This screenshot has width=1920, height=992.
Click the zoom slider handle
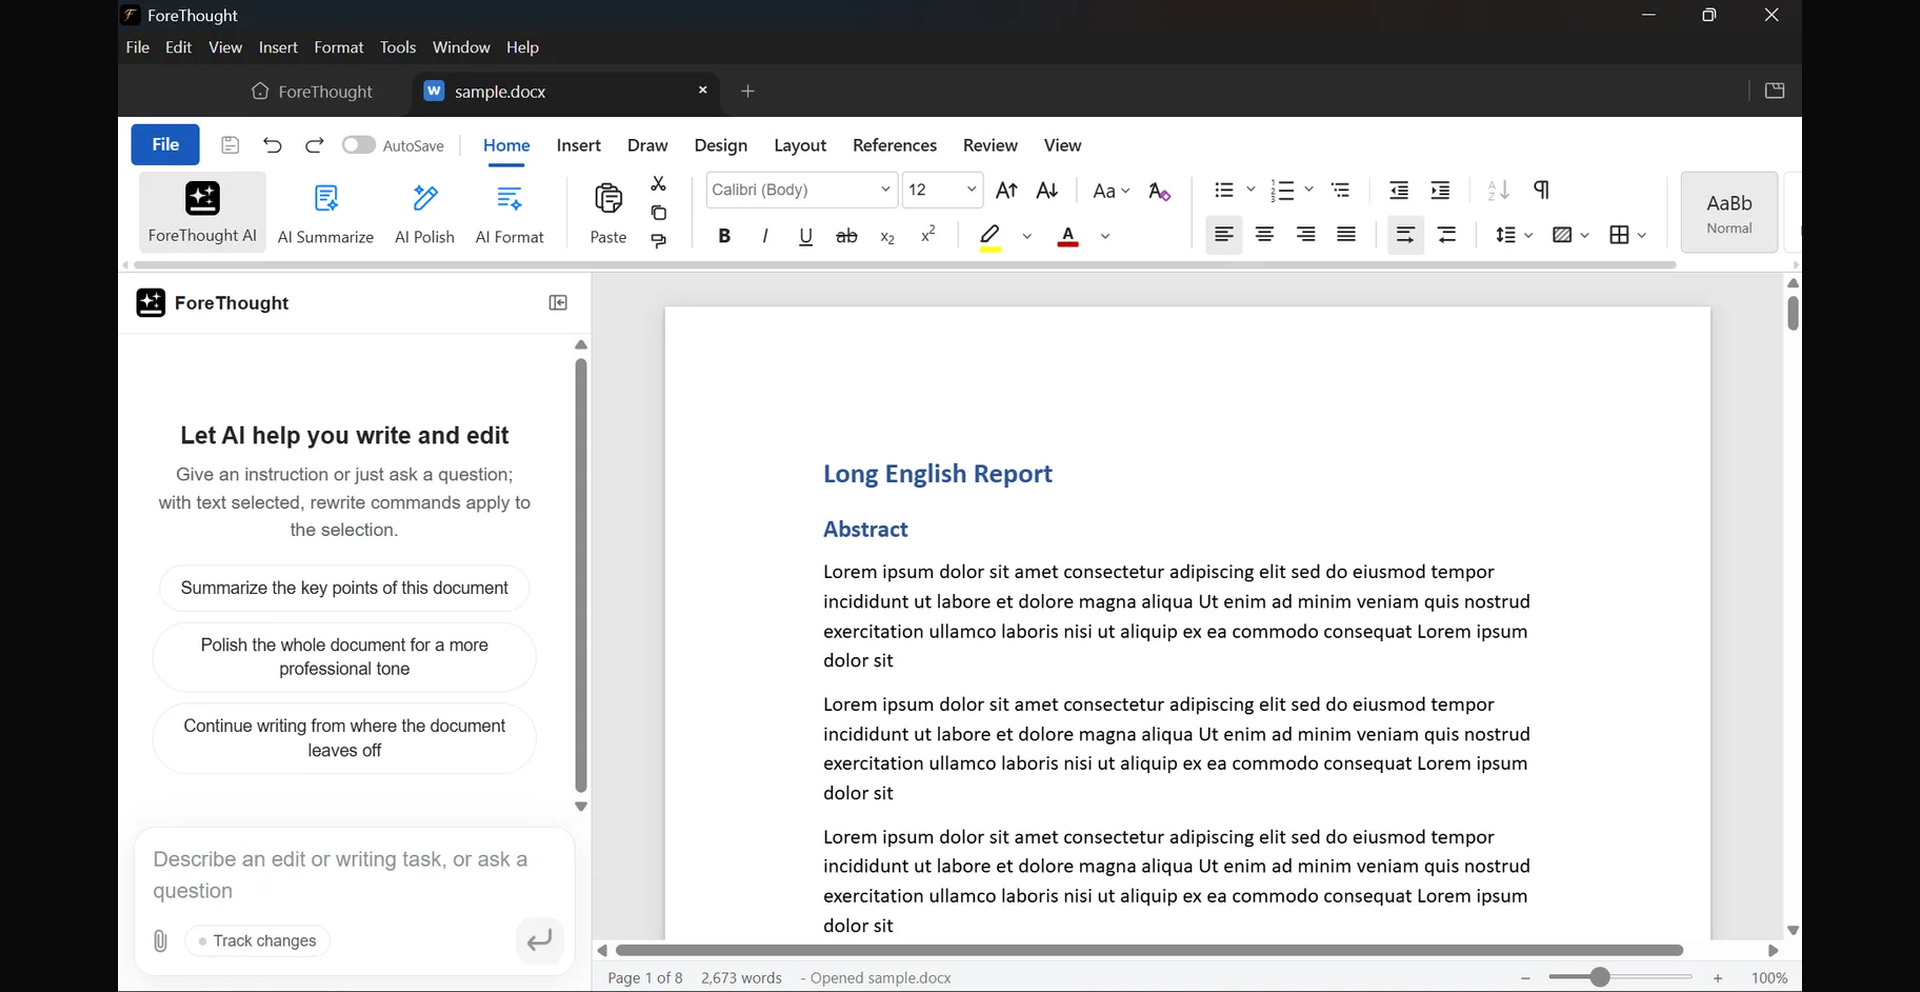1600,977
